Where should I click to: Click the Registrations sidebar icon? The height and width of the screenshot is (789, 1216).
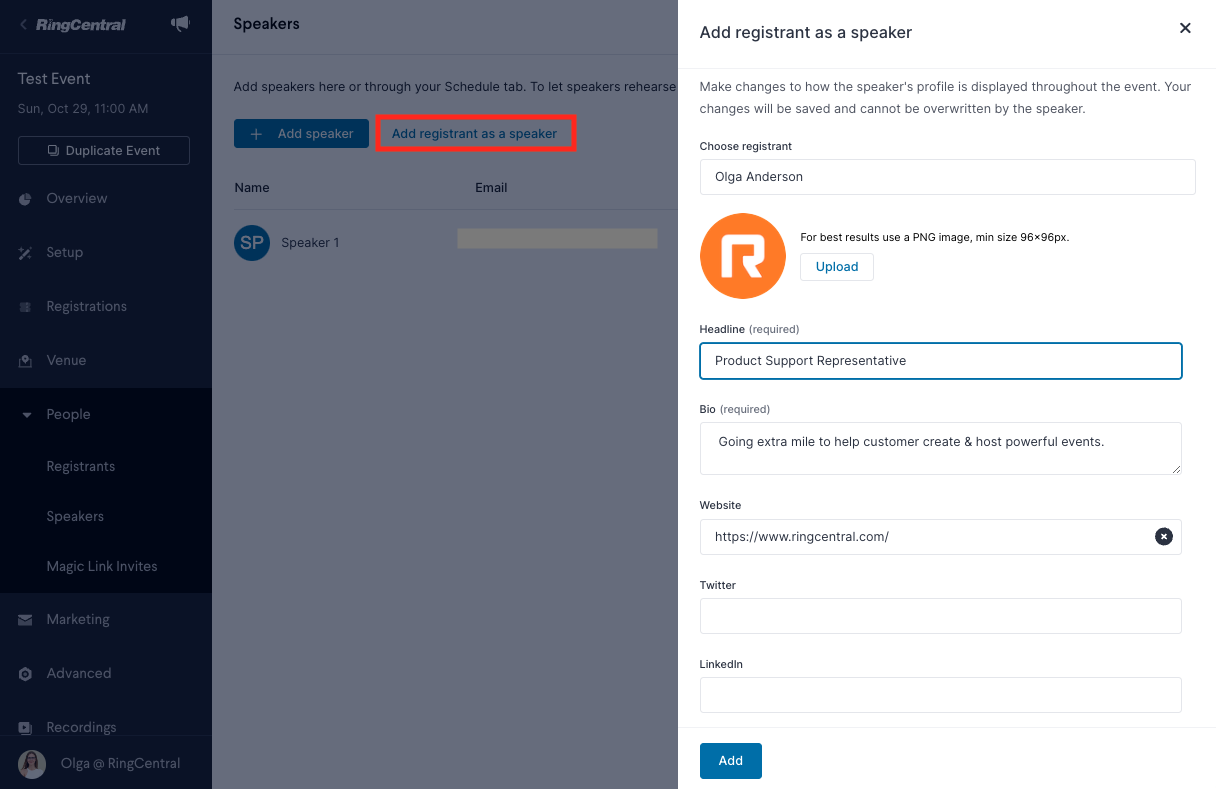(x=25, y=307)
